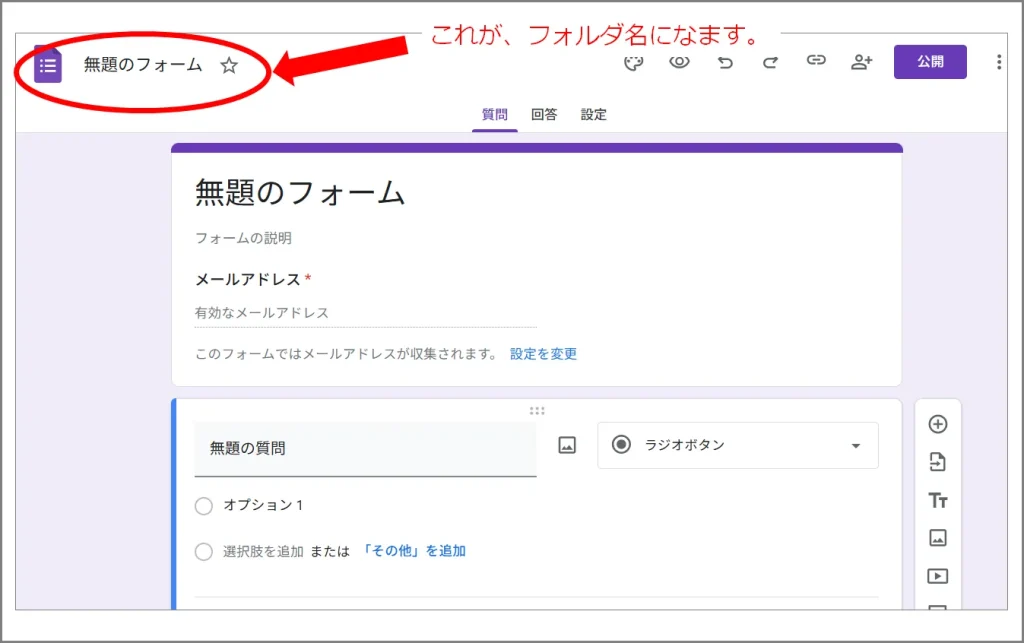Viewport: 1024px width, 643px height.
Task: Click the undo arrow icon
Action: [x=725, y=62]
